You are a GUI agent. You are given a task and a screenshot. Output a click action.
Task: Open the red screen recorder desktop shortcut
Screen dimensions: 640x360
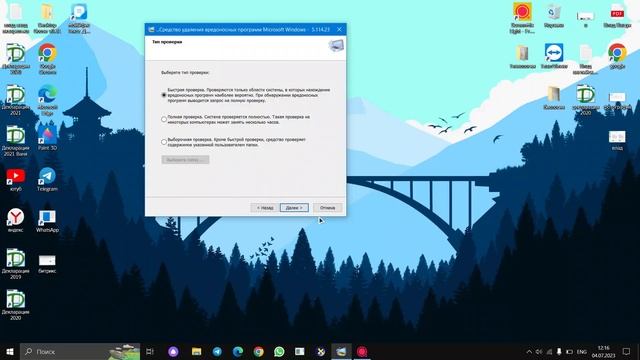pos(522,18)
